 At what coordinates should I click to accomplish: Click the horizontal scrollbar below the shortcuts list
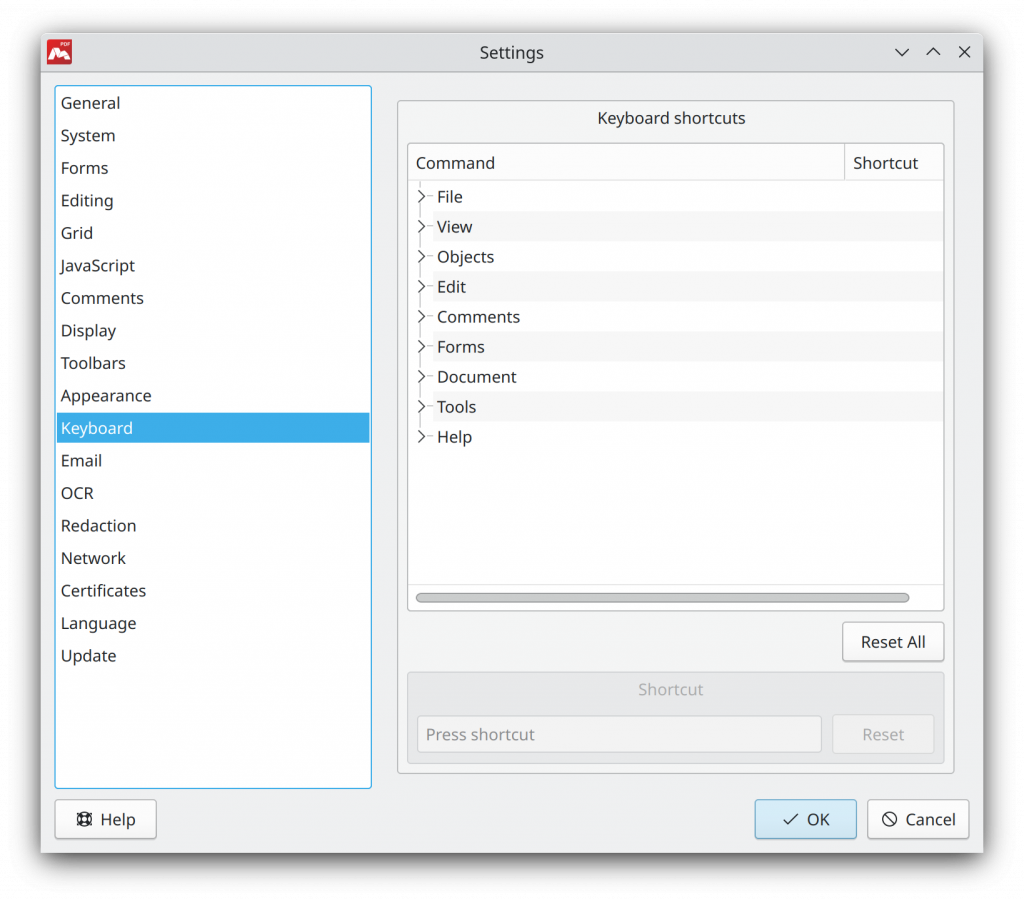[x=660, y=597]
